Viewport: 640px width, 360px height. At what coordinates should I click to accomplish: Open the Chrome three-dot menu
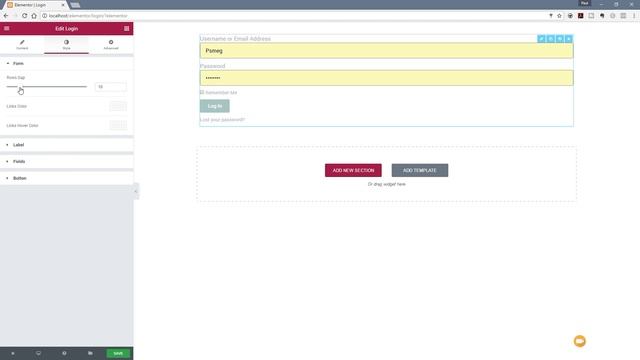click(x=634, y=16)
